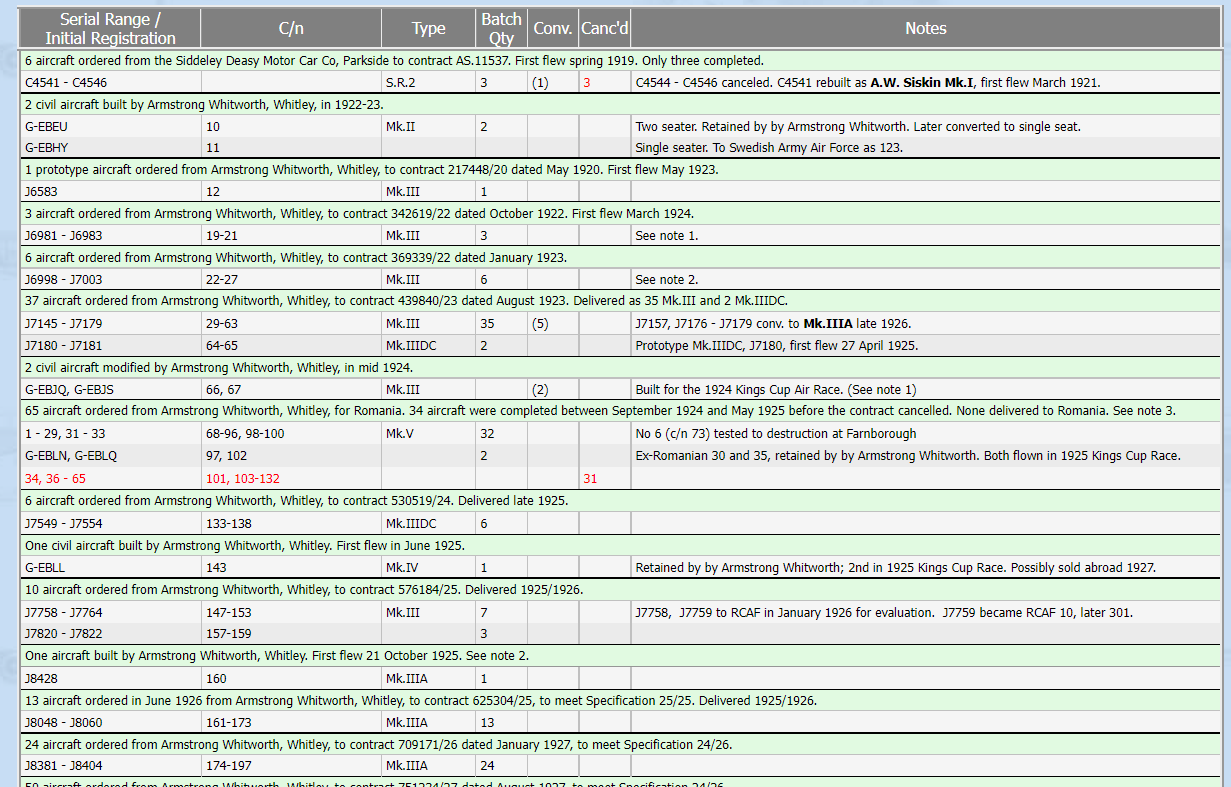Click c/n cell '29-63'

click(291, 324)
